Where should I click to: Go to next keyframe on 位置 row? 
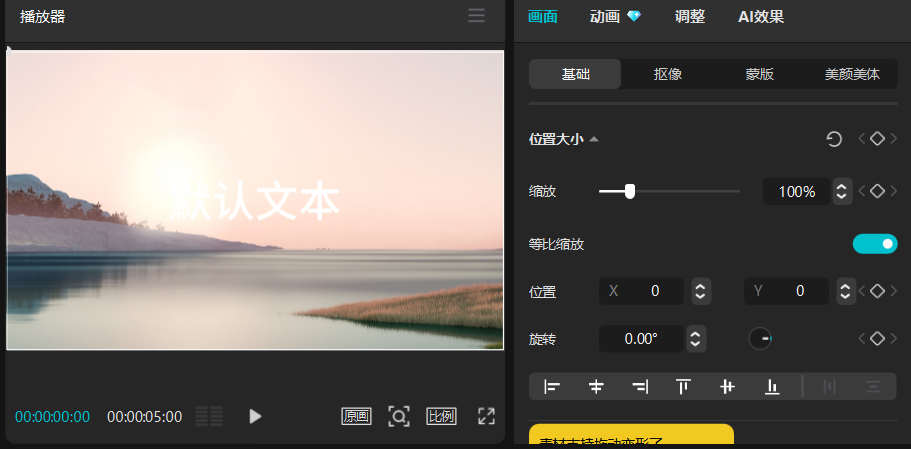[894, 291]
